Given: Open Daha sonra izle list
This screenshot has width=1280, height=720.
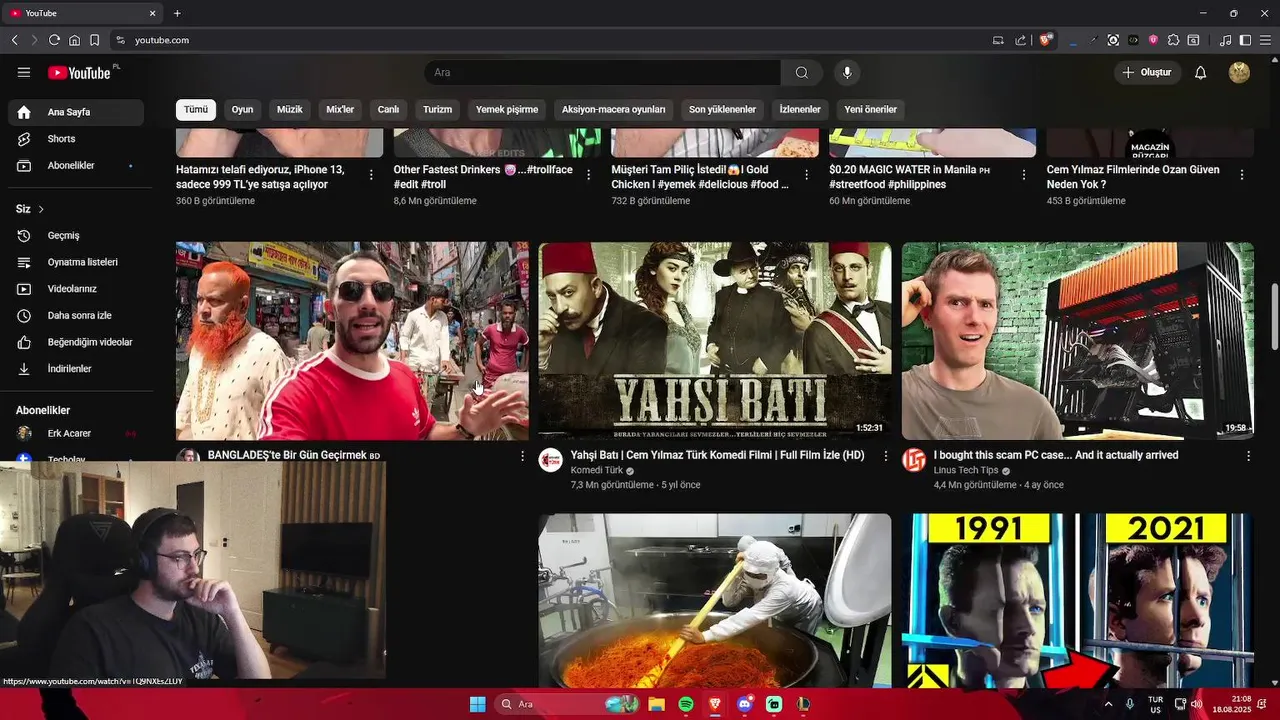Looking at the screenshot, I should pos(76,315).
